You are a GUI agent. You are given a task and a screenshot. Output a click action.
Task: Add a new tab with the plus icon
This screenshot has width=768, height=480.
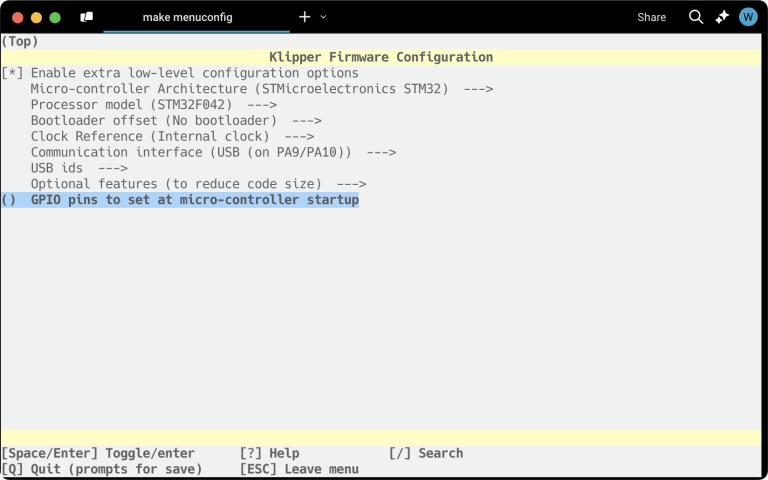[x=305, y=17]
